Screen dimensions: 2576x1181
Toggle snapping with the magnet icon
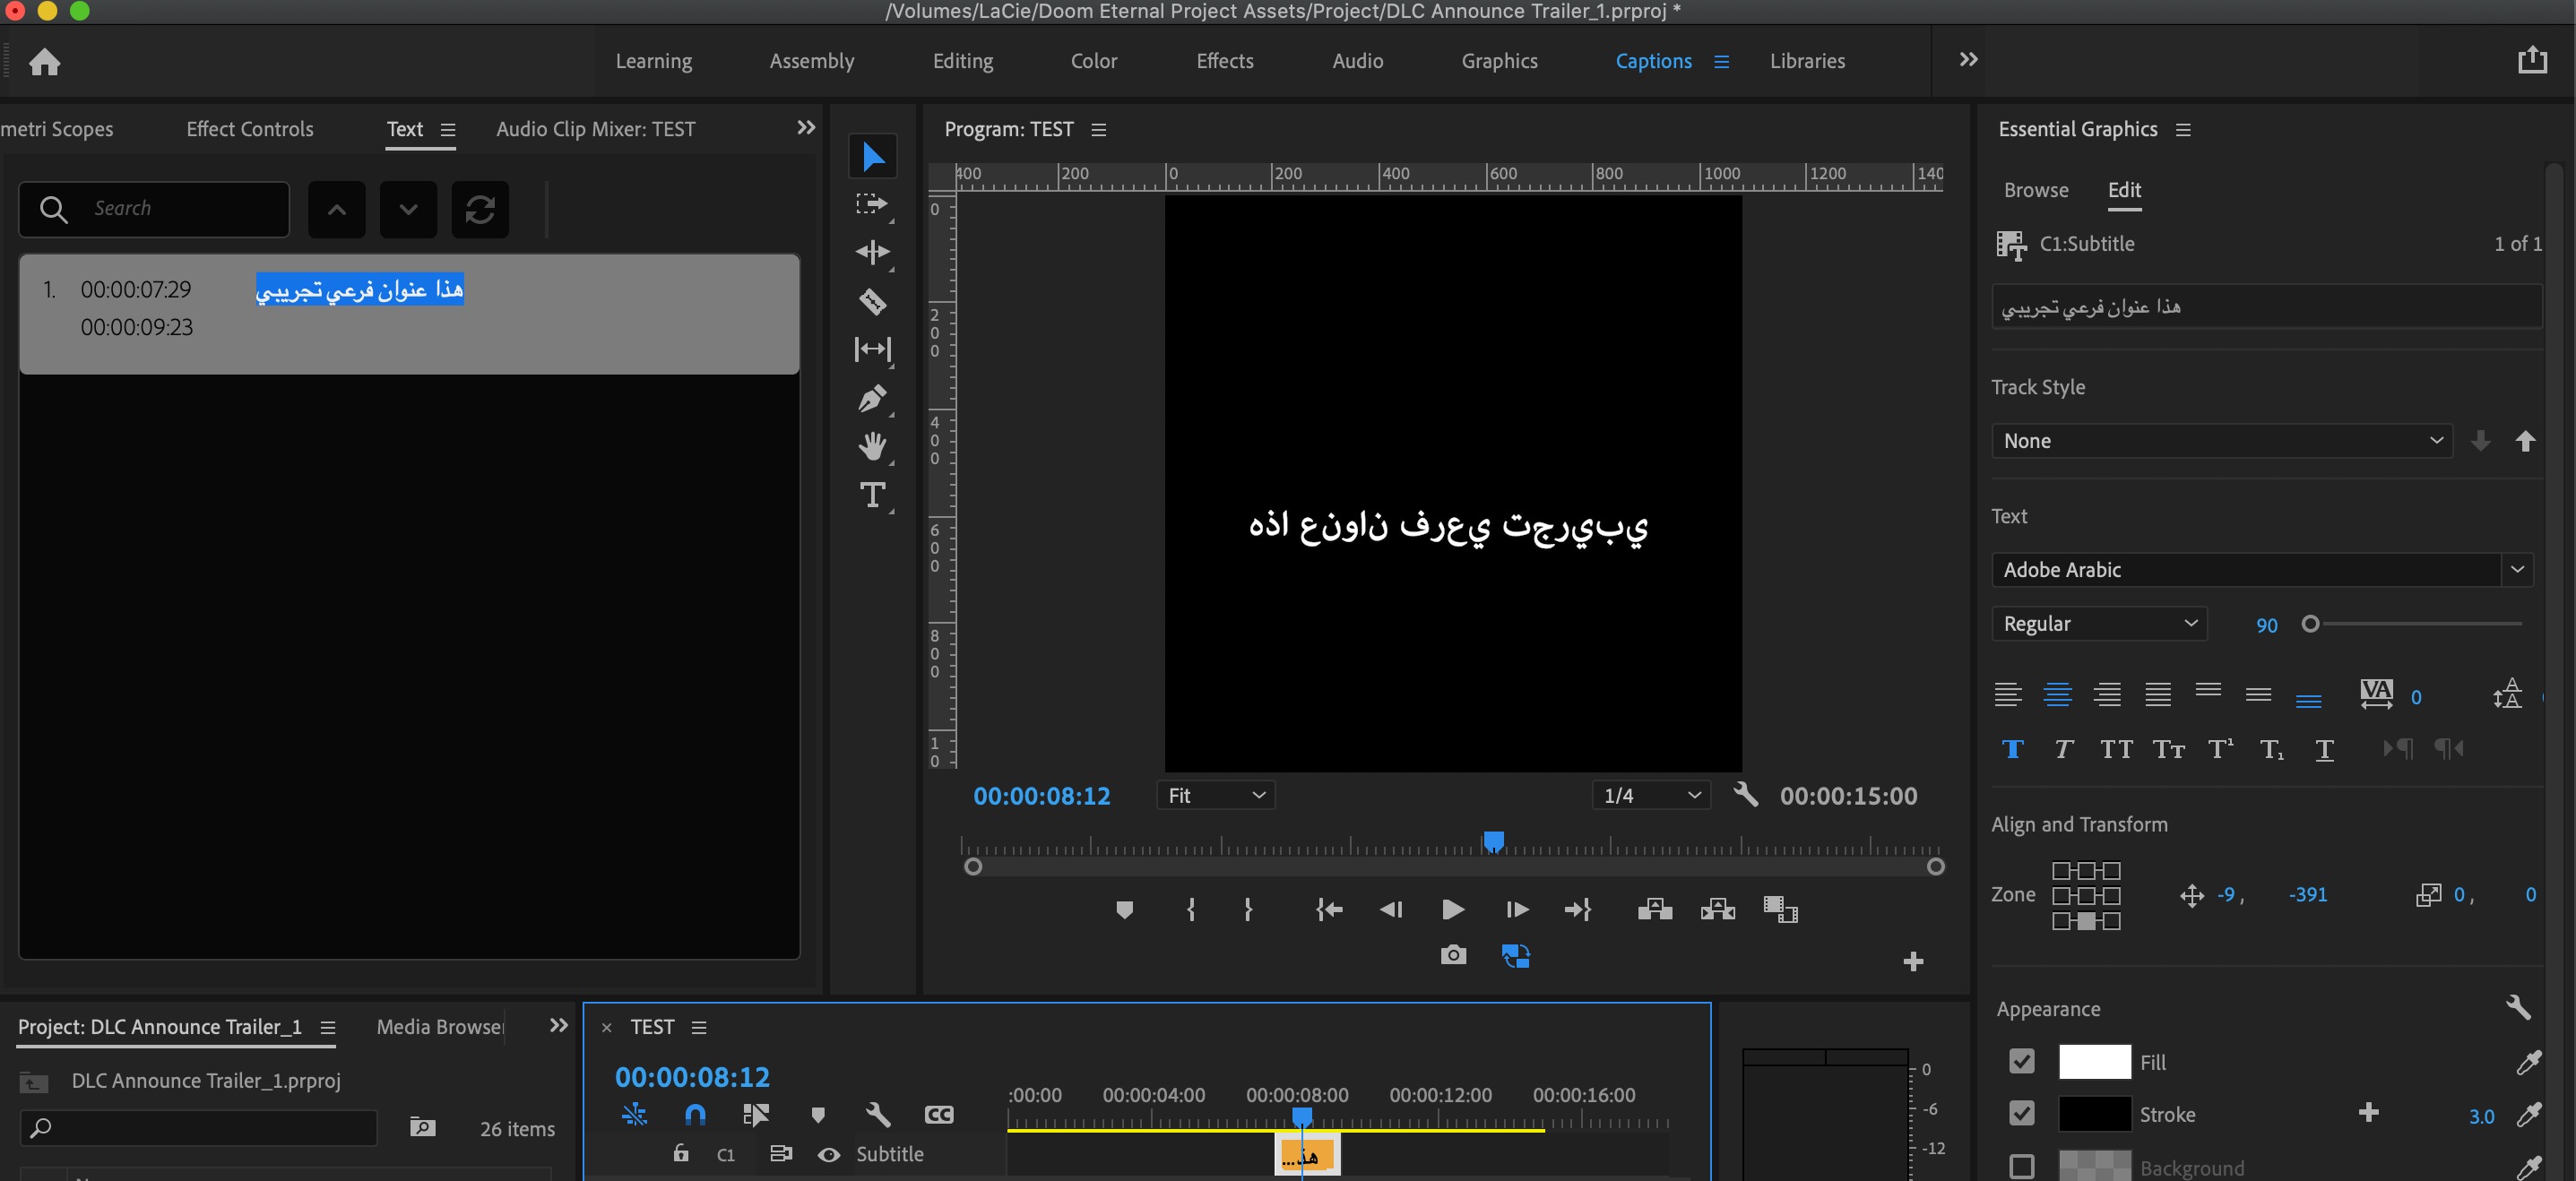[x=694, y=1114]
